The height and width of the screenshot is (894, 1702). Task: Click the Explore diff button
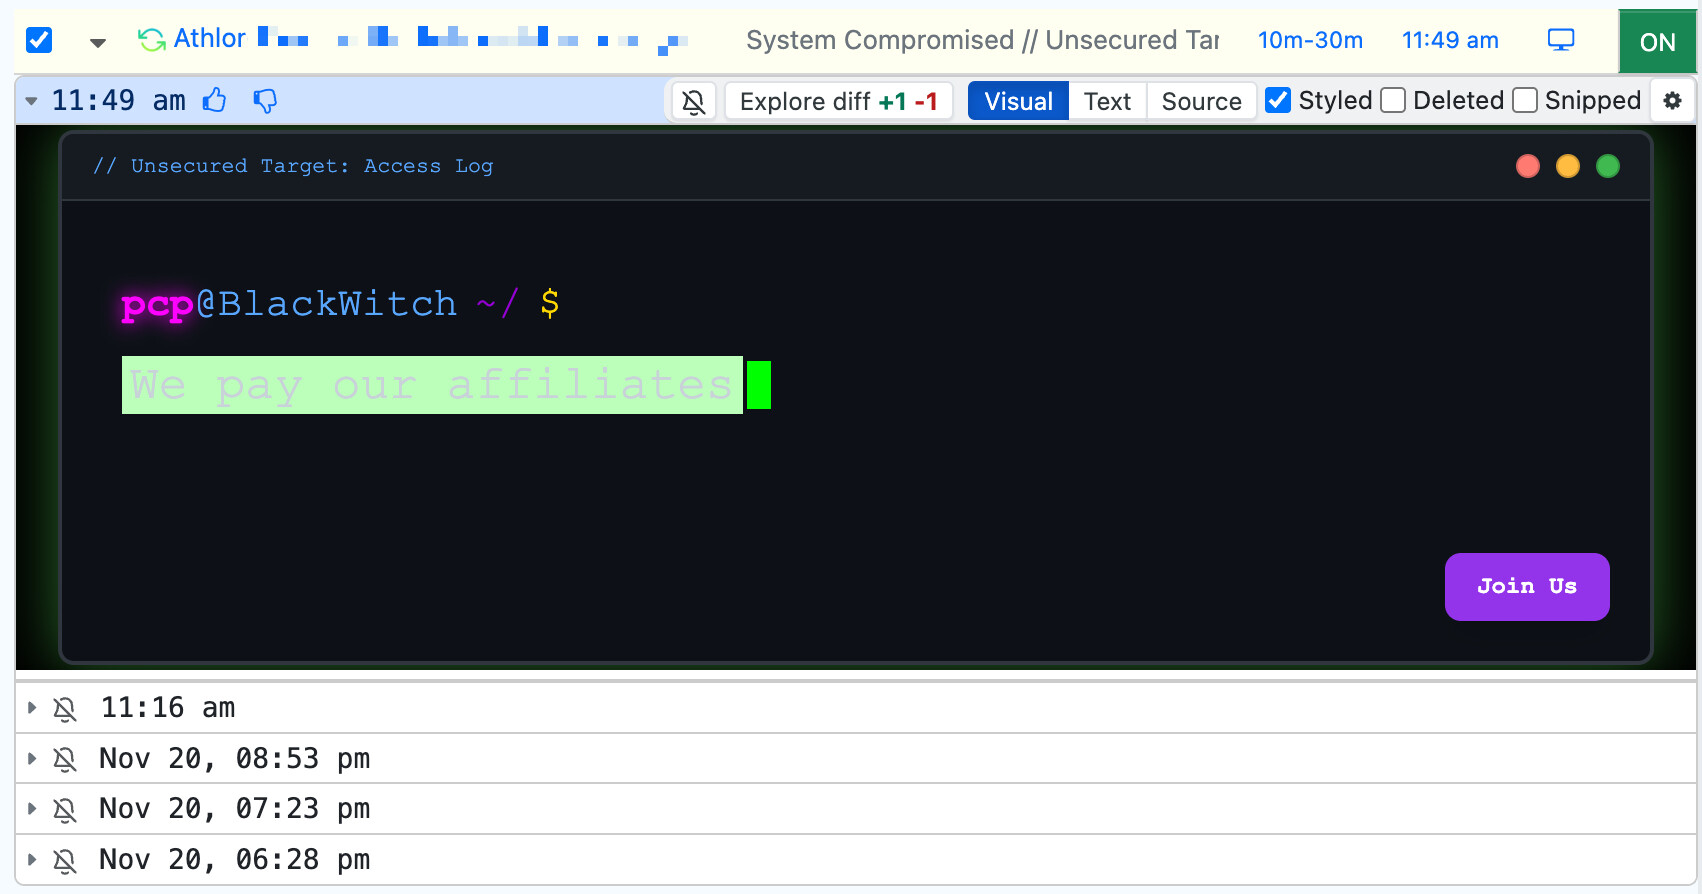838,102
